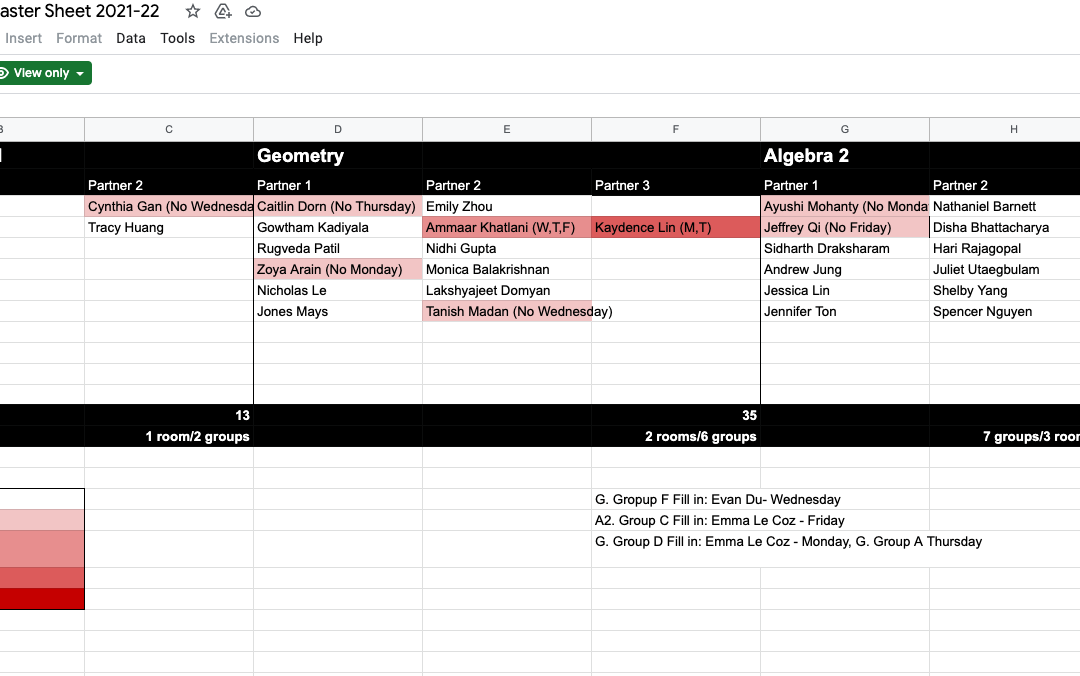Check the cloud document status icon
Viewport: 1080px width, 676px height.
(253, 11)
